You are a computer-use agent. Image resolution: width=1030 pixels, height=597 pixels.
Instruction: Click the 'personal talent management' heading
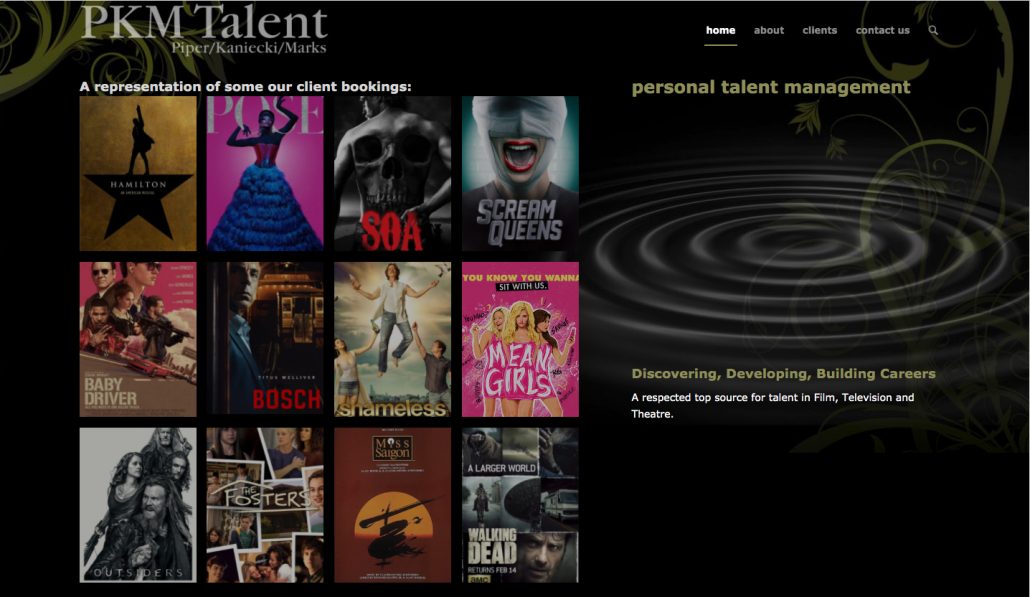(x=771, y=87)
